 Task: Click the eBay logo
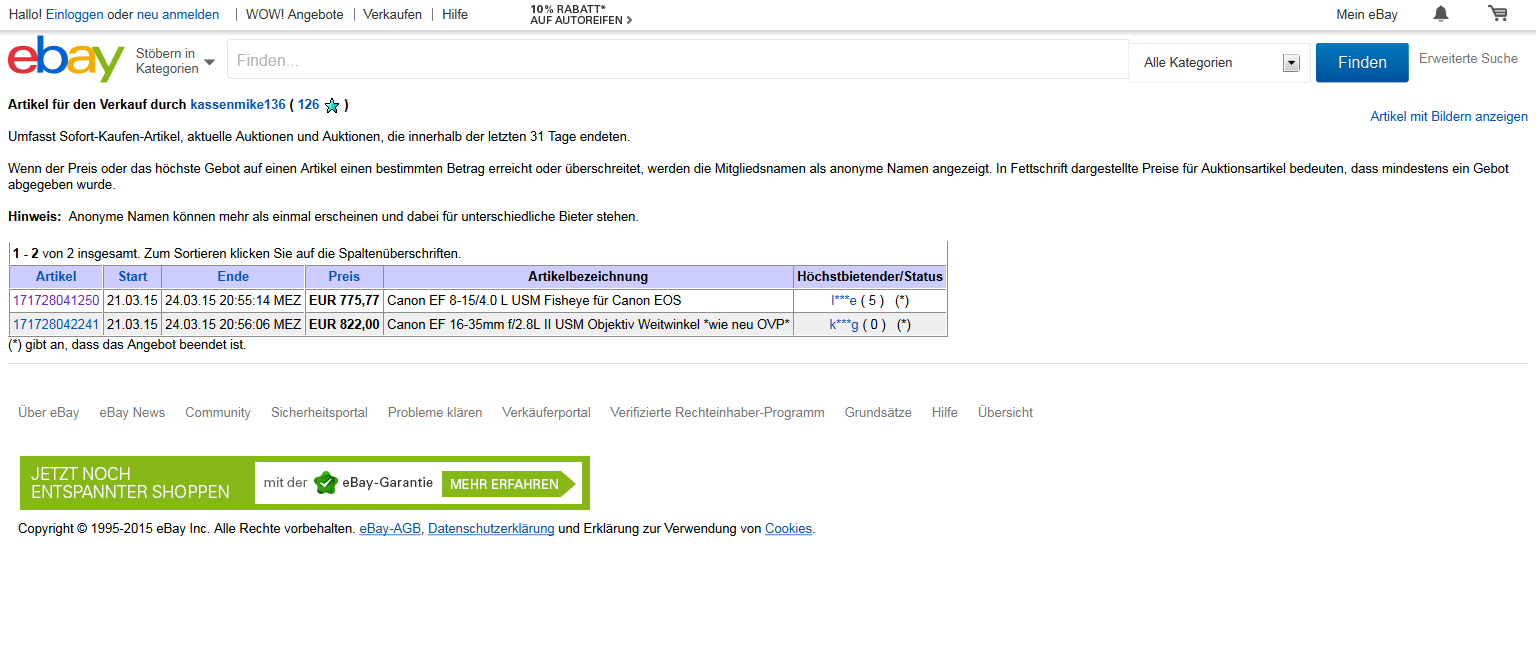click(66, 60)
